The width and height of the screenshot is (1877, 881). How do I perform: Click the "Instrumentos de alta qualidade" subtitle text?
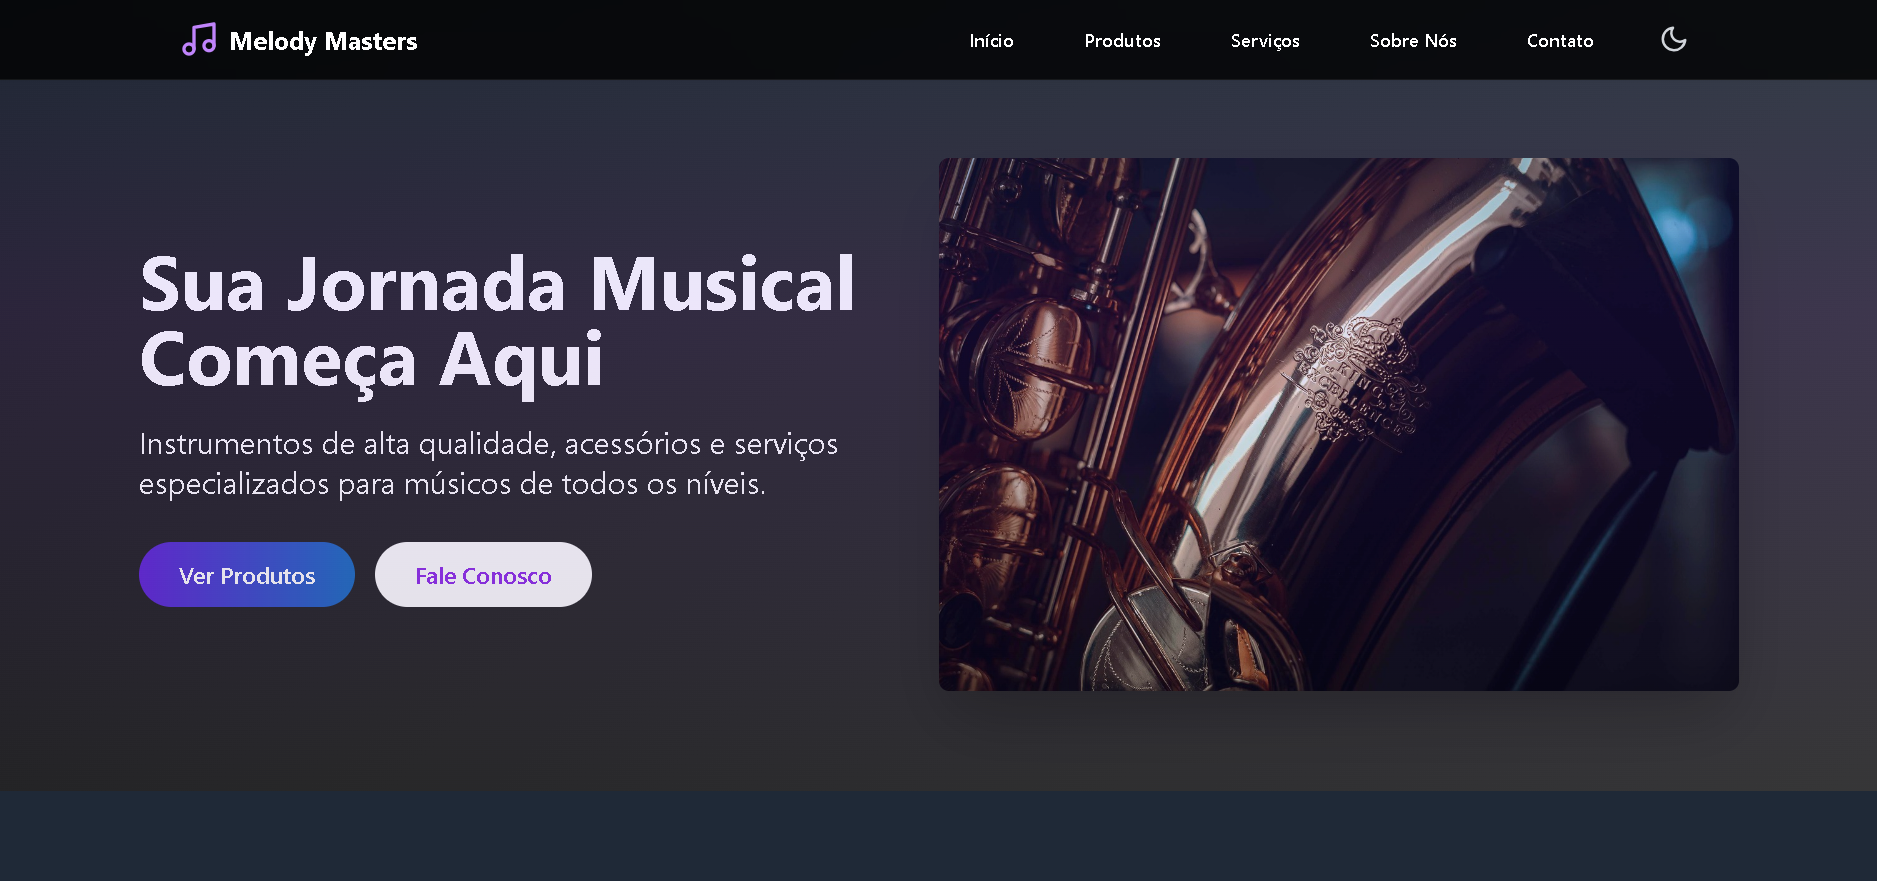[x=488, y=444]
